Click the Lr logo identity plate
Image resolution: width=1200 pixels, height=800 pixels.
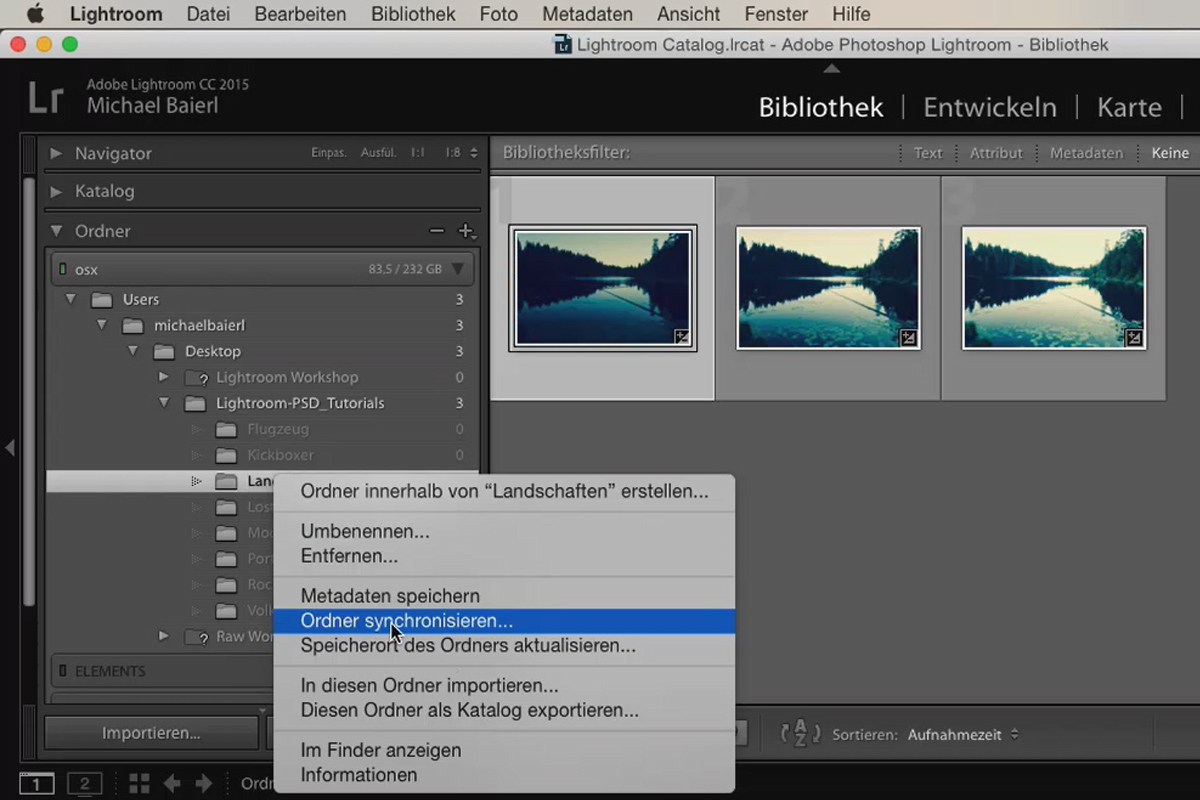click(x=46, y=98)
